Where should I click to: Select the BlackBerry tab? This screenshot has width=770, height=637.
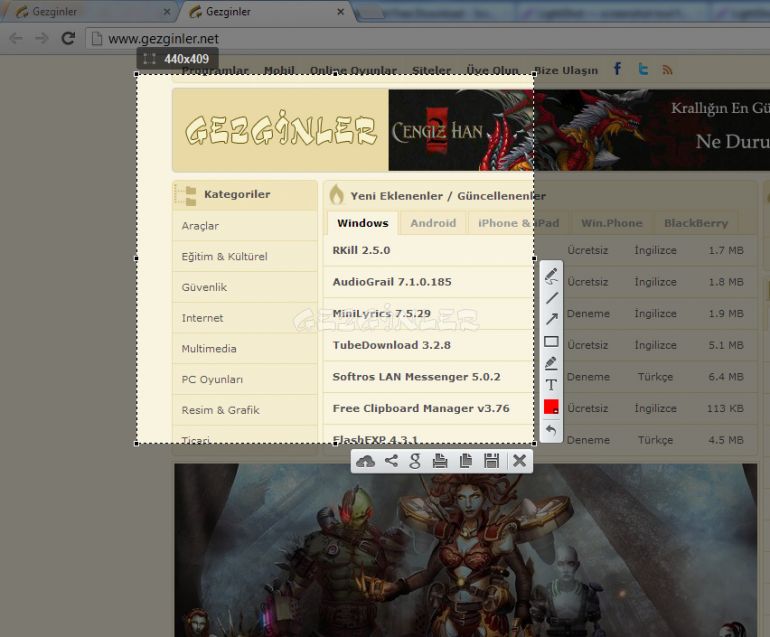pyautogui.click(x=696, y=223)
